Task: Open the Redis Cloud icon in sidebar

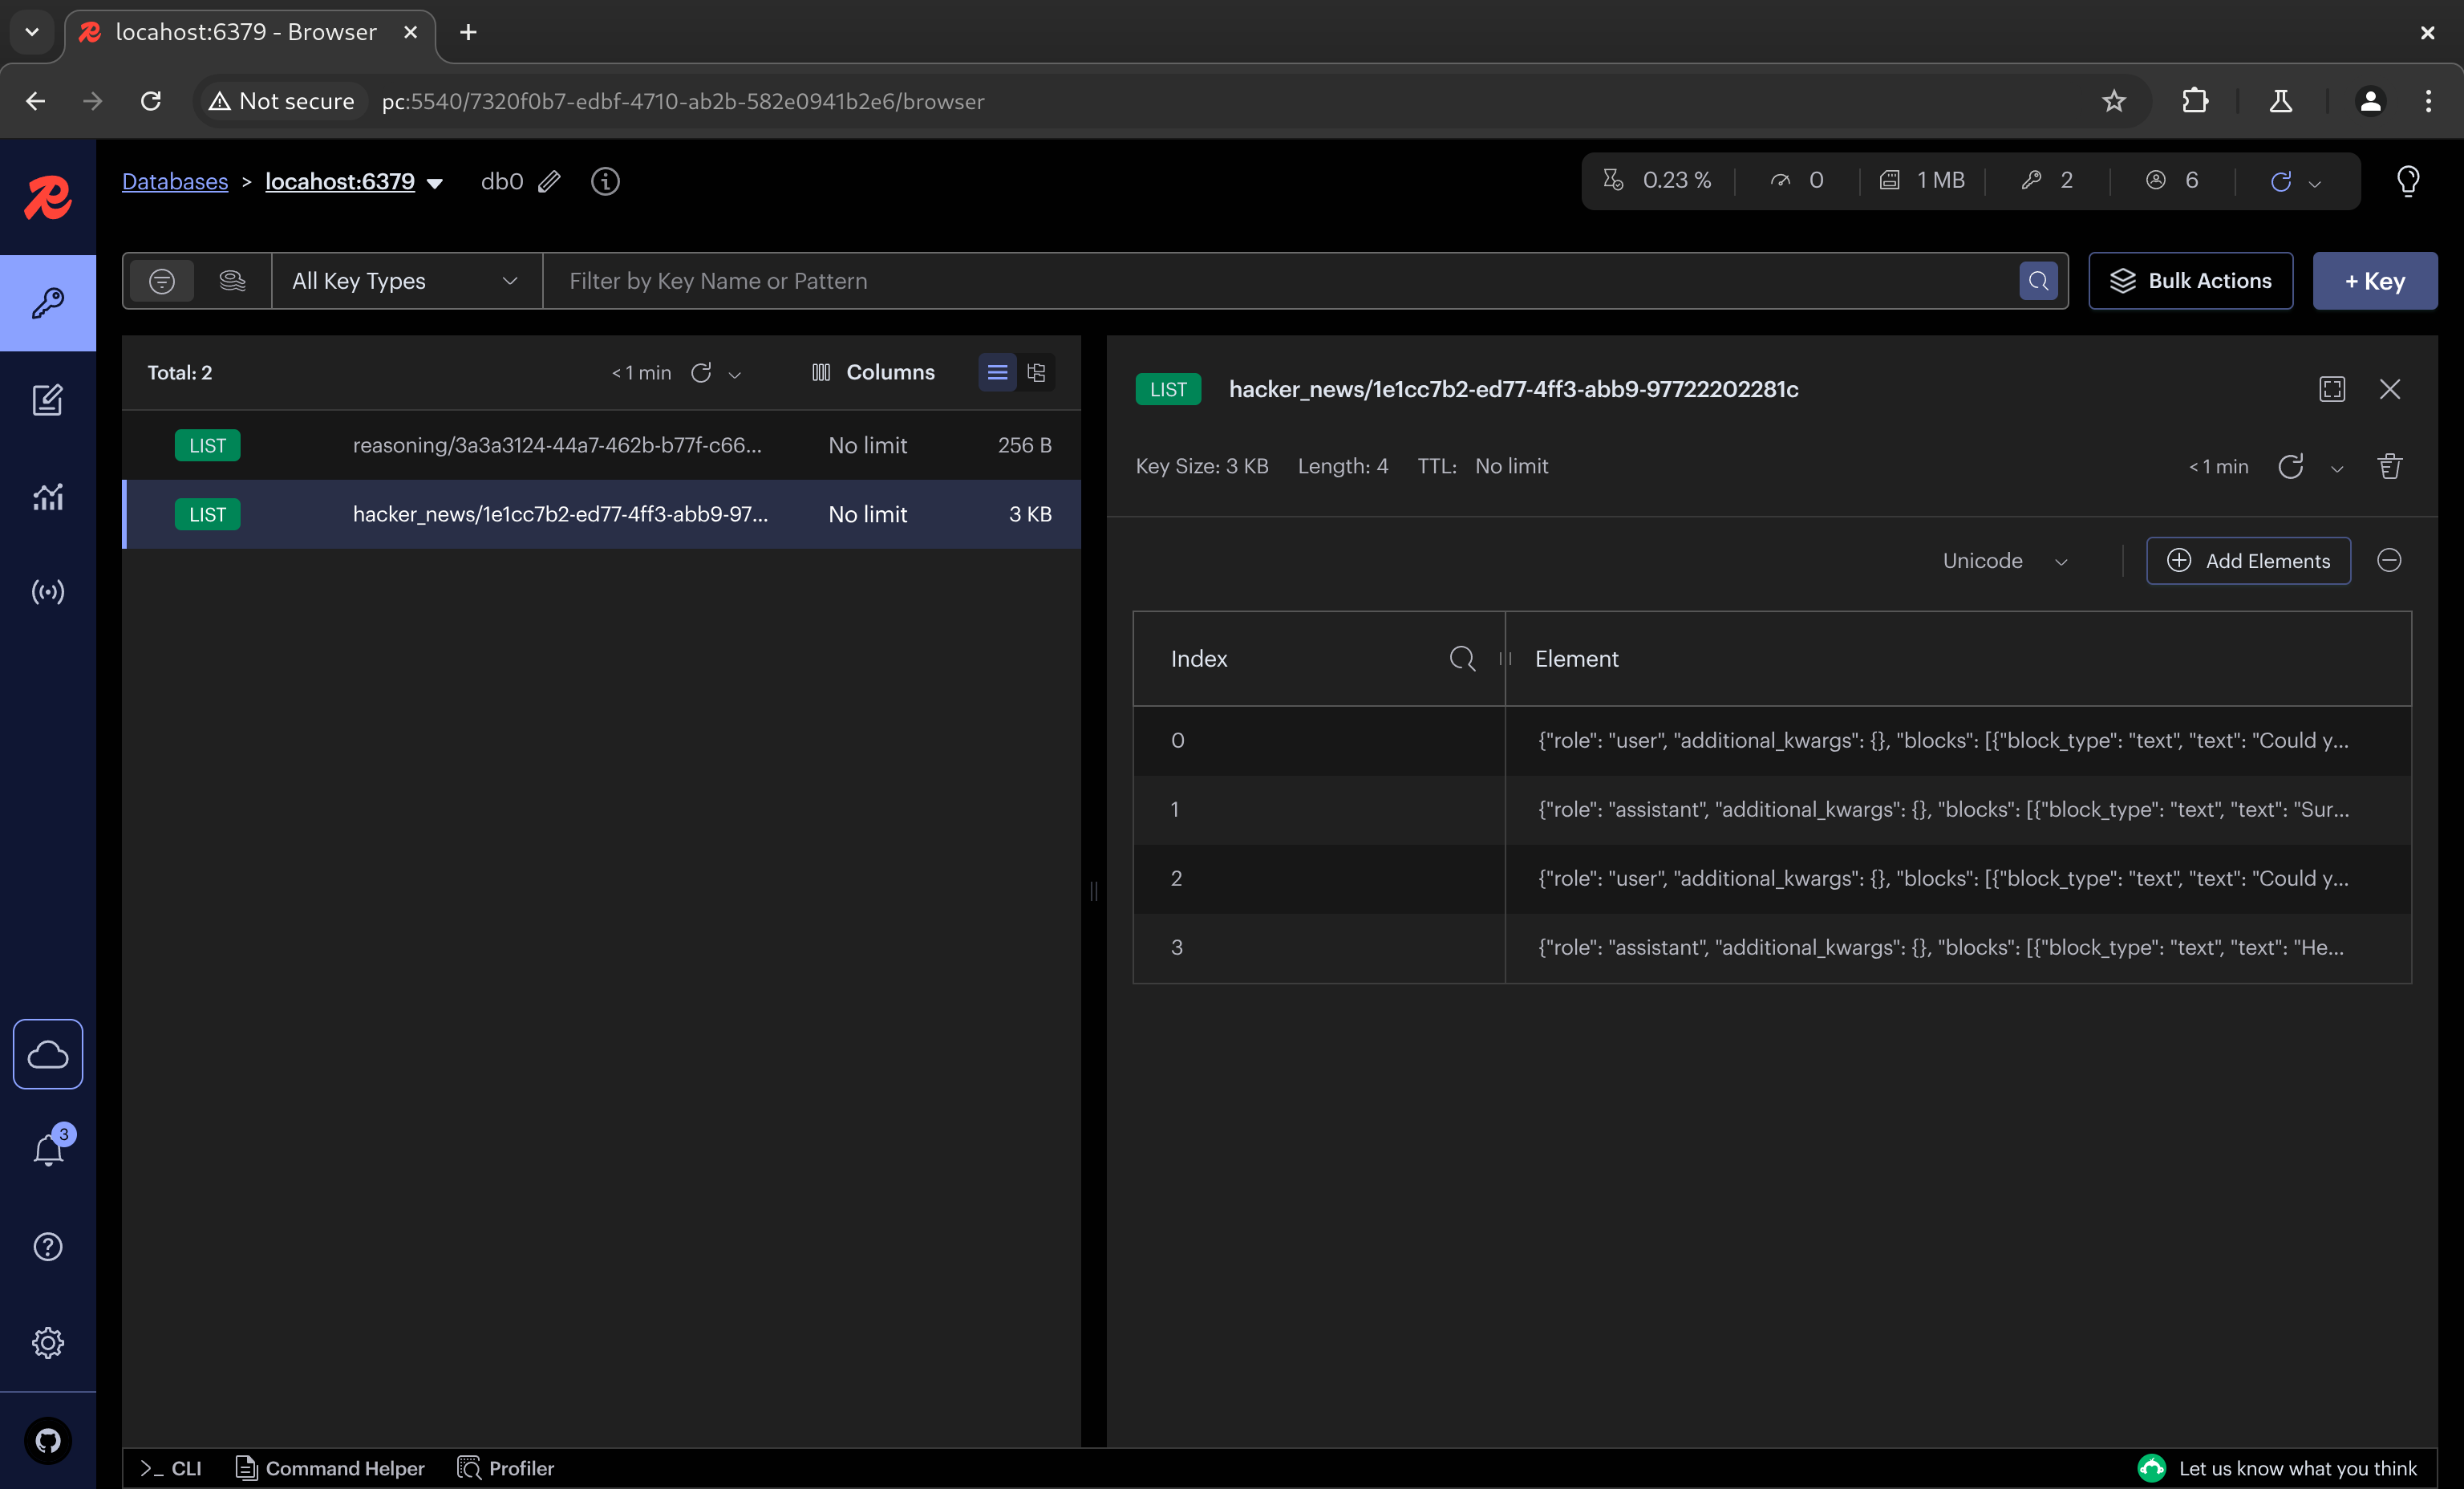Action: [47, 1054]
